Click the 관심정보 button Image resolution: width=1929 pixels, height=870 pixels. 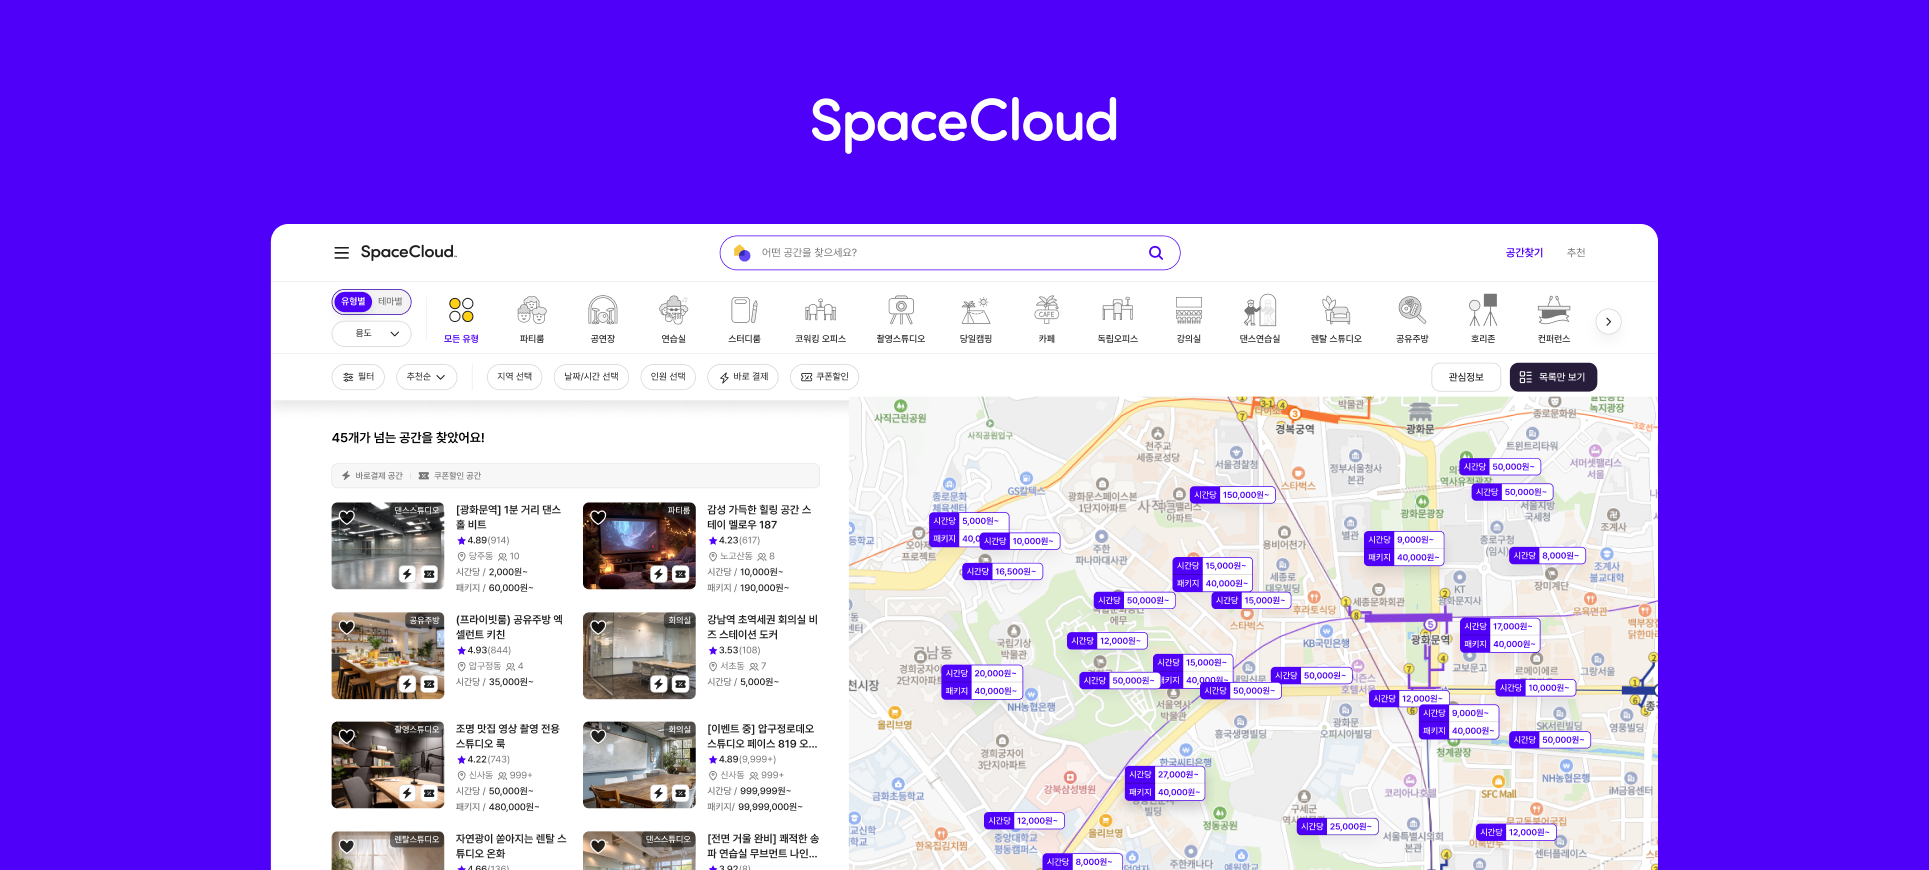point(1466,377)
